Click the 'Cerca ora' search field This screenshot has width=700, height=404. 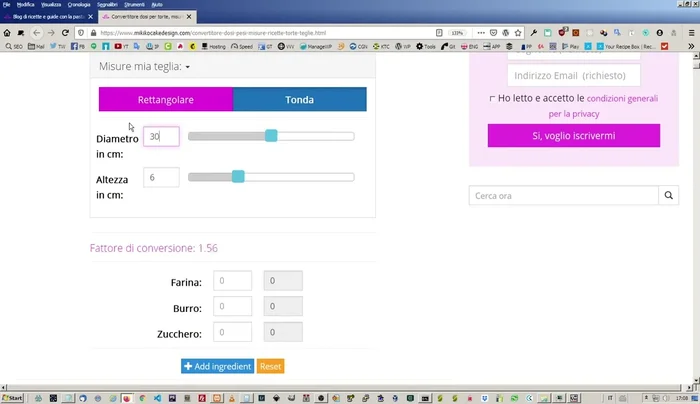point(563,196)
